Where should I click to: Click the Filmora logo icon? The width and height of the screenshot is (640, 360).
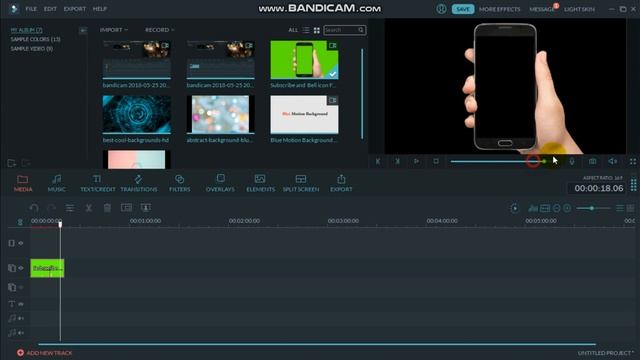[14, 9]
